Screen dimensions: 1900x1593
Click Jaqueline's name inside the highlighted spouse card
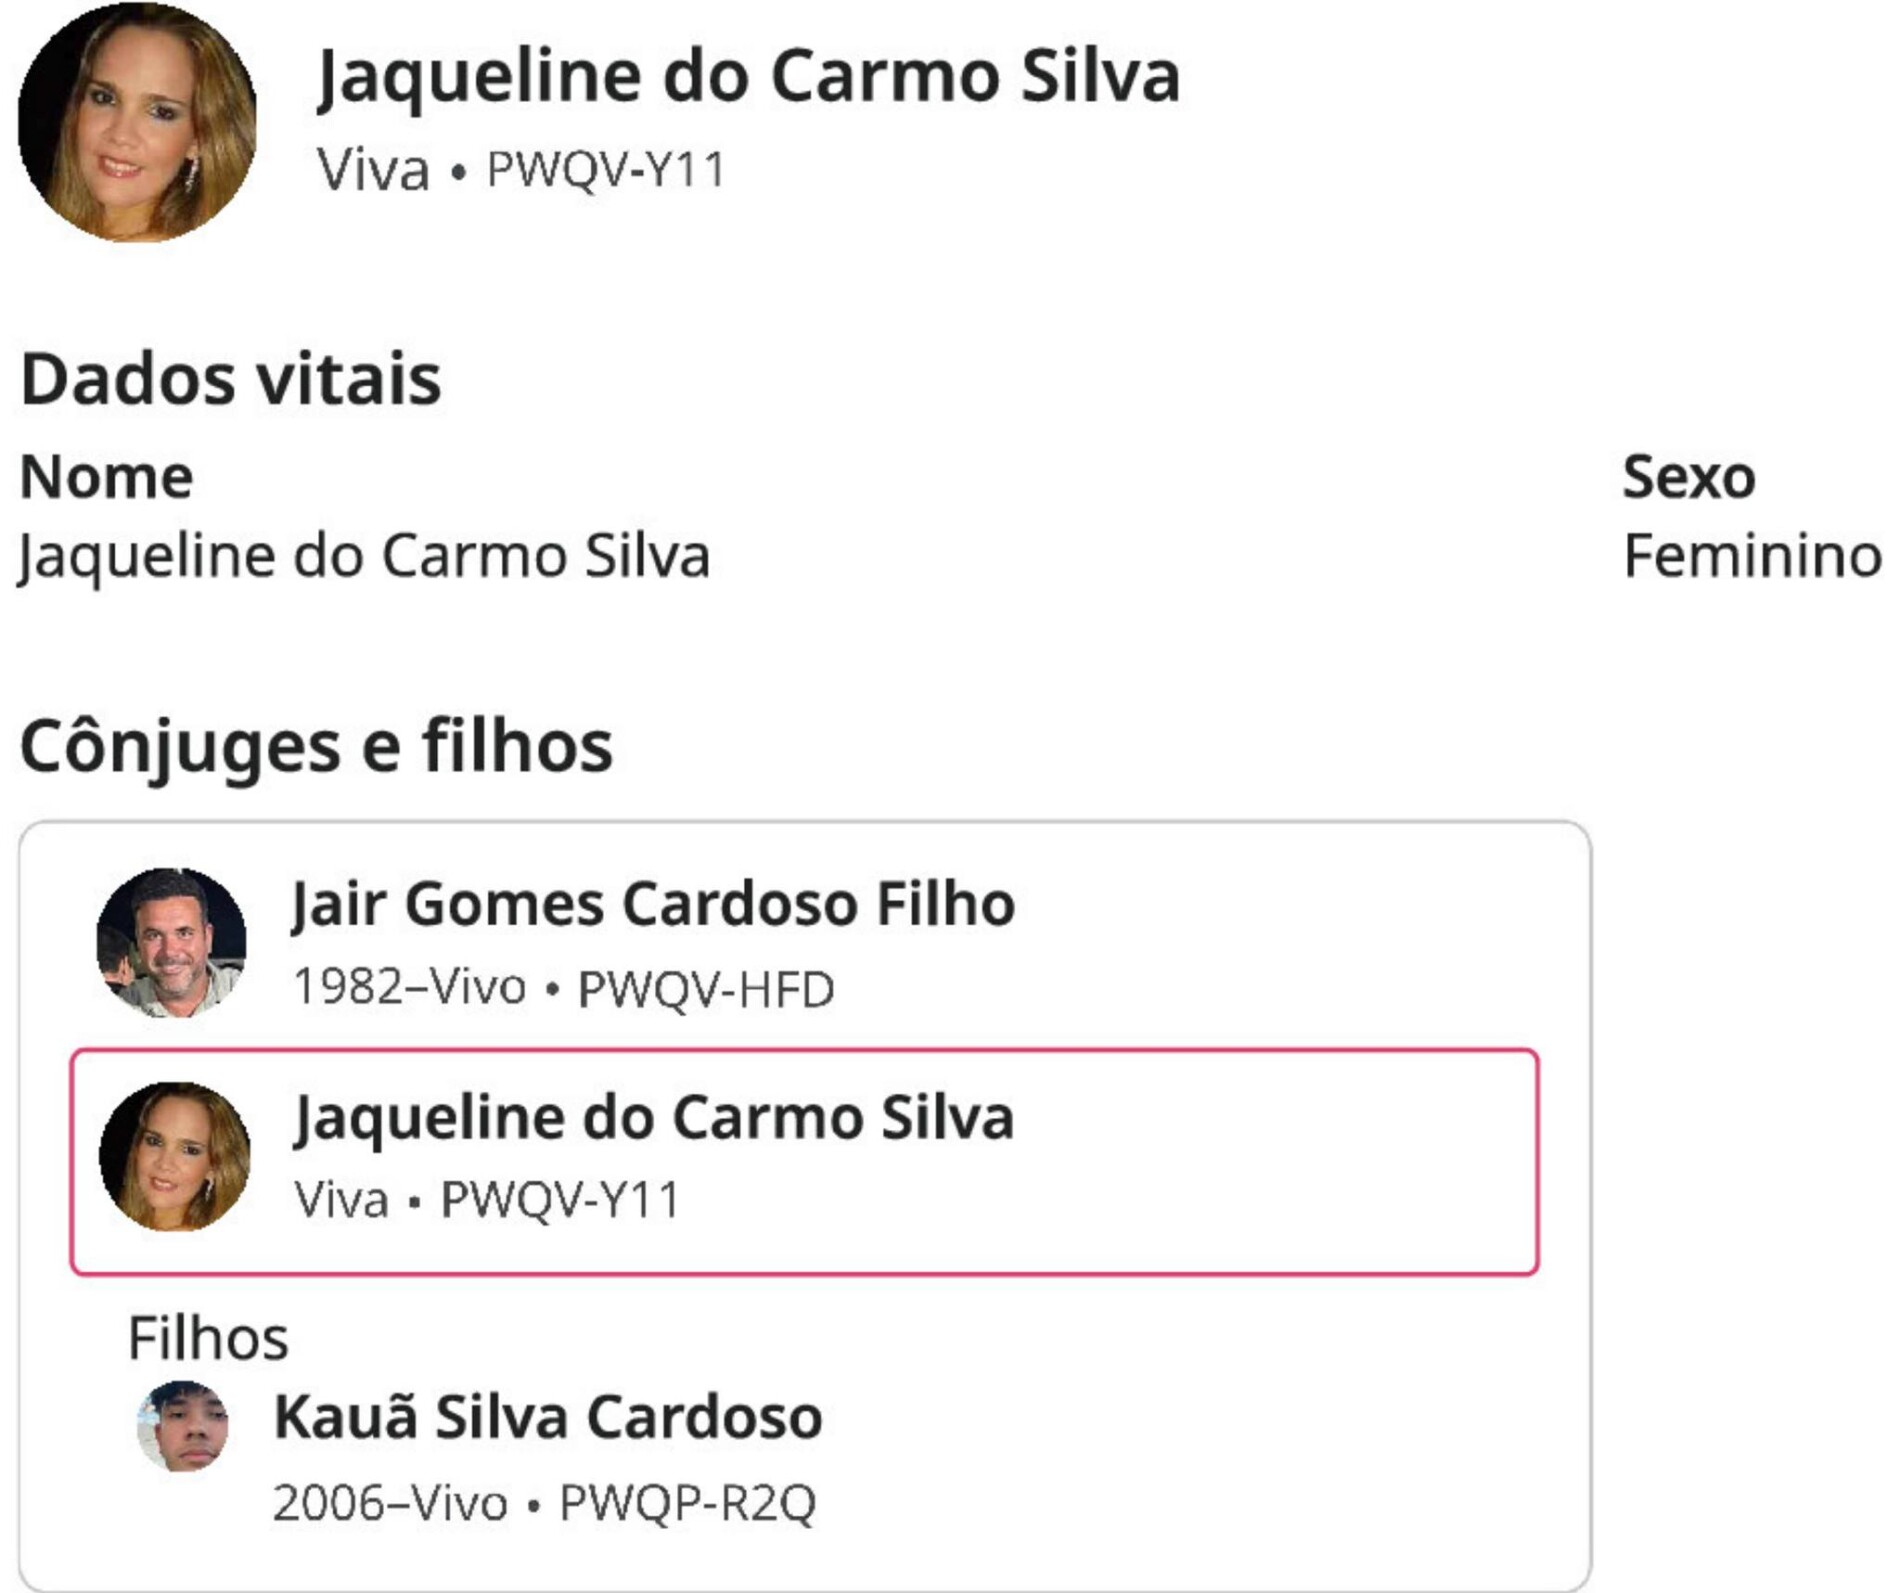pos(654,1117)
